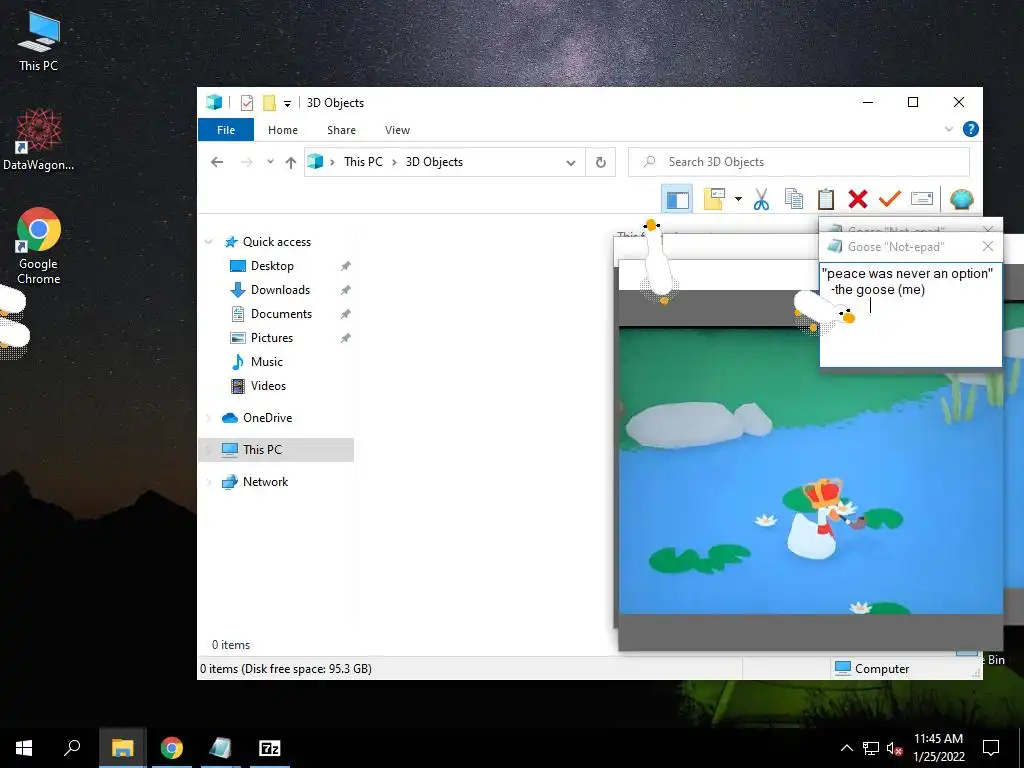This screenshot has height=768, width=1024.
Task: Close the Goose Not-epad window
Action: (988, 246)
